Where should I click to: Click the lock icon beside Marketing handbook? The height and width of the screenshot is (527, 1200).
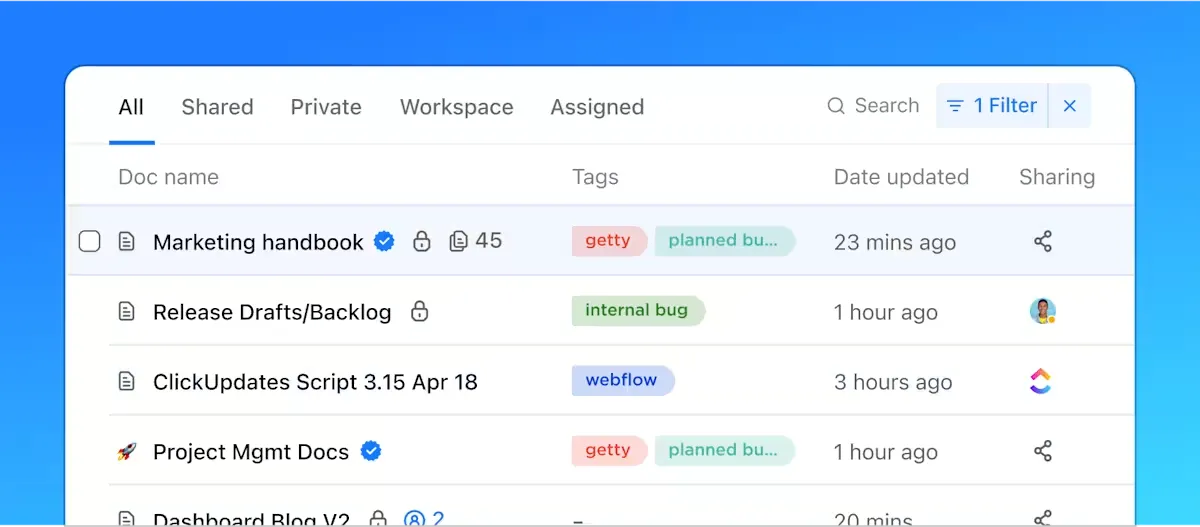pyautogui.click(x=422, y=241)
